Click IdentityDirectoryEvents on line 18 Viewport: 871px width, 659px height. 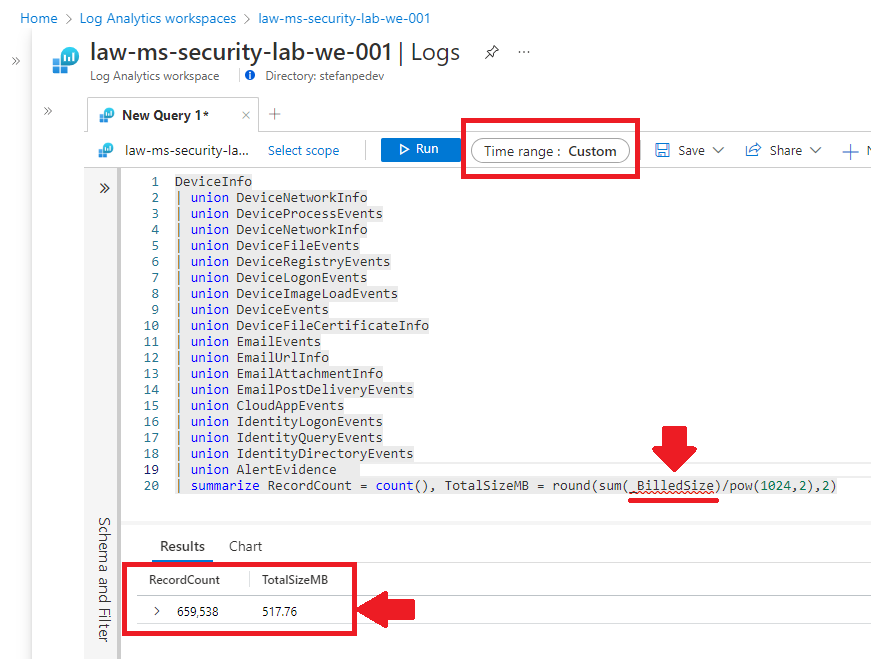[325, 453]
